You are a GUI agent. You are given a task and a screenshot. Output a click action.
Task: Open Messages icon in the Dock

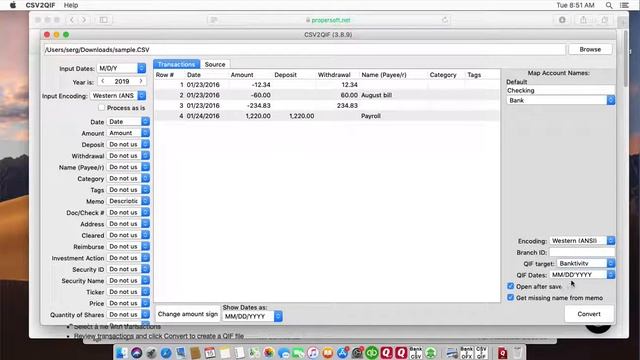284,353
